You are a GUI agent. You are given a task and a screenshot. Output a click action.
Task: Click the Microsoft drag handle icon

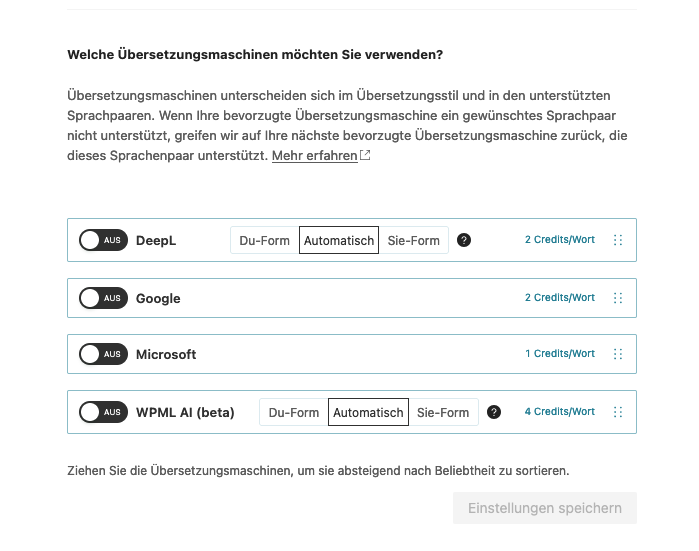tap(617, 354)
